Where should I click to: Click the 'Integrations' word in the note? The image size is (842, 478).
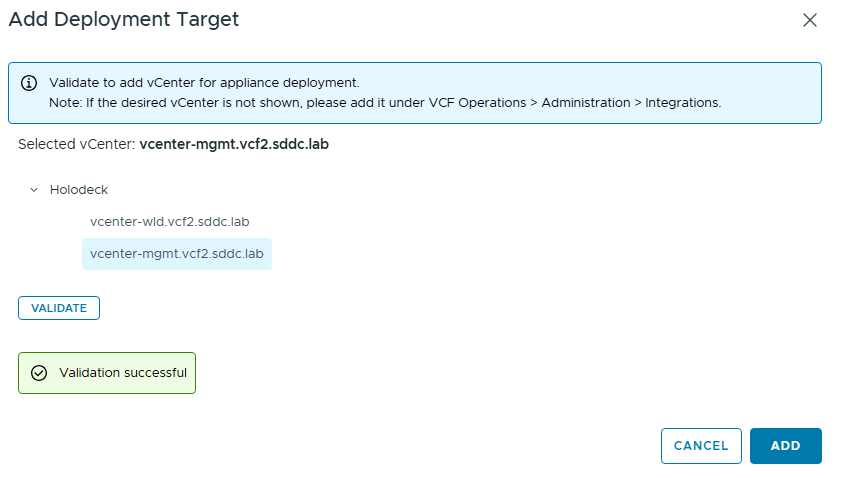tap(682, 102)
